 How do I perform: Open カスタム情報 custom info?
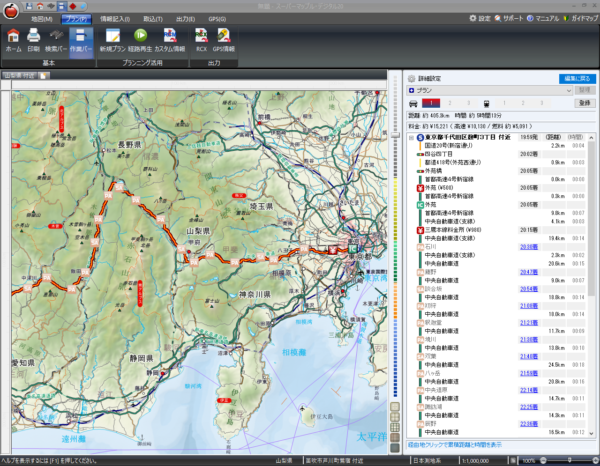point(170,40)
